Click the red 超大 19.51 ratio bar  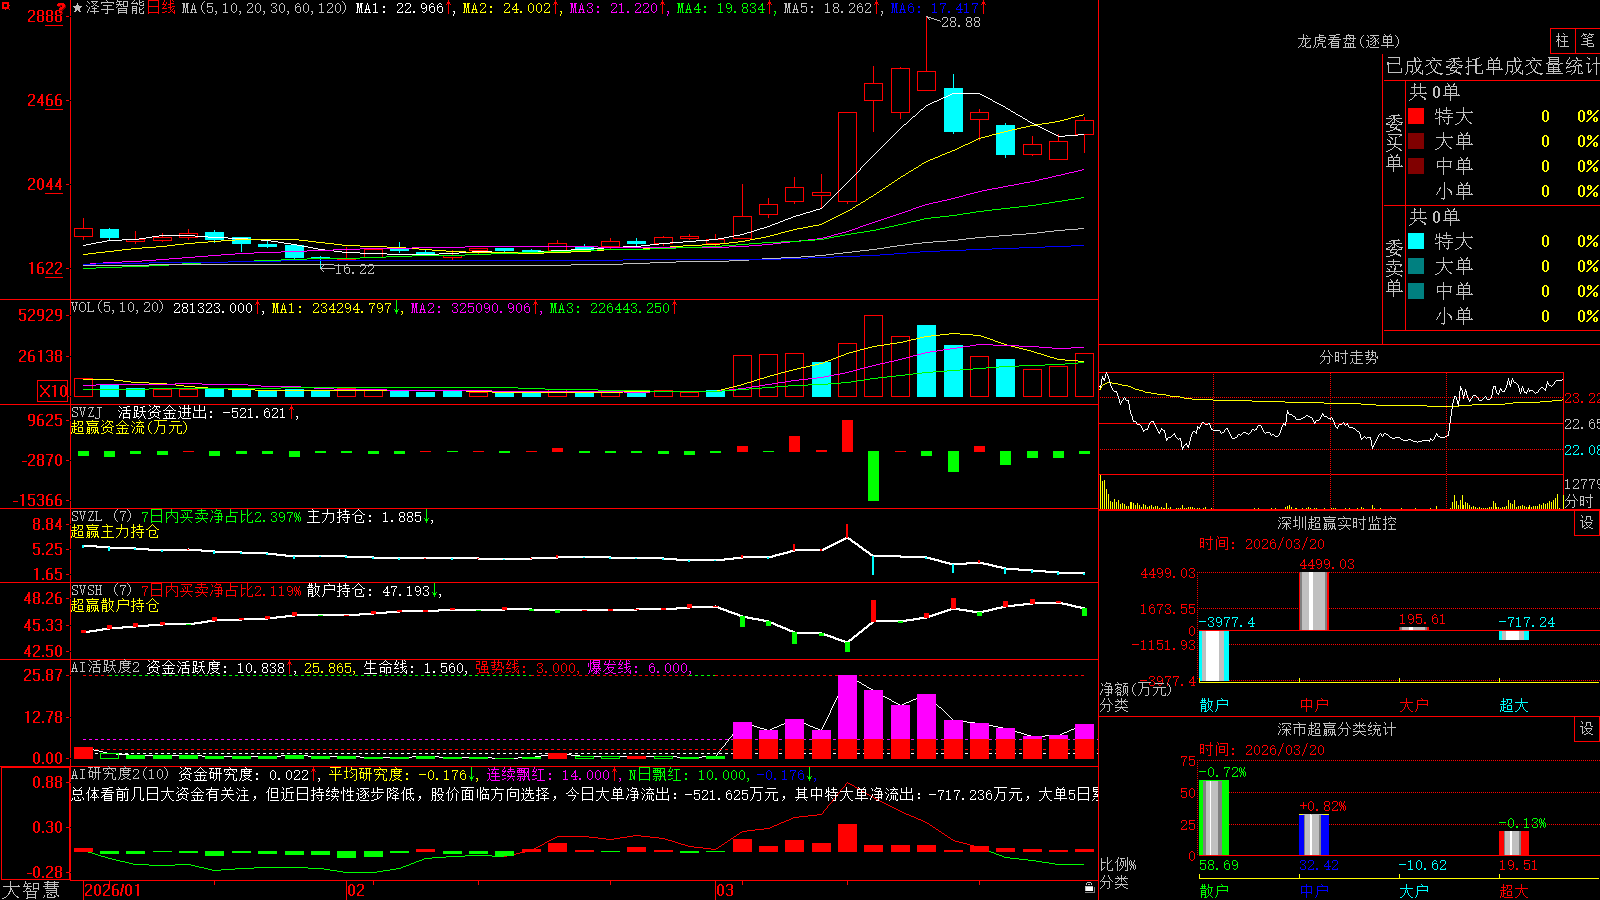(1513, 843)
